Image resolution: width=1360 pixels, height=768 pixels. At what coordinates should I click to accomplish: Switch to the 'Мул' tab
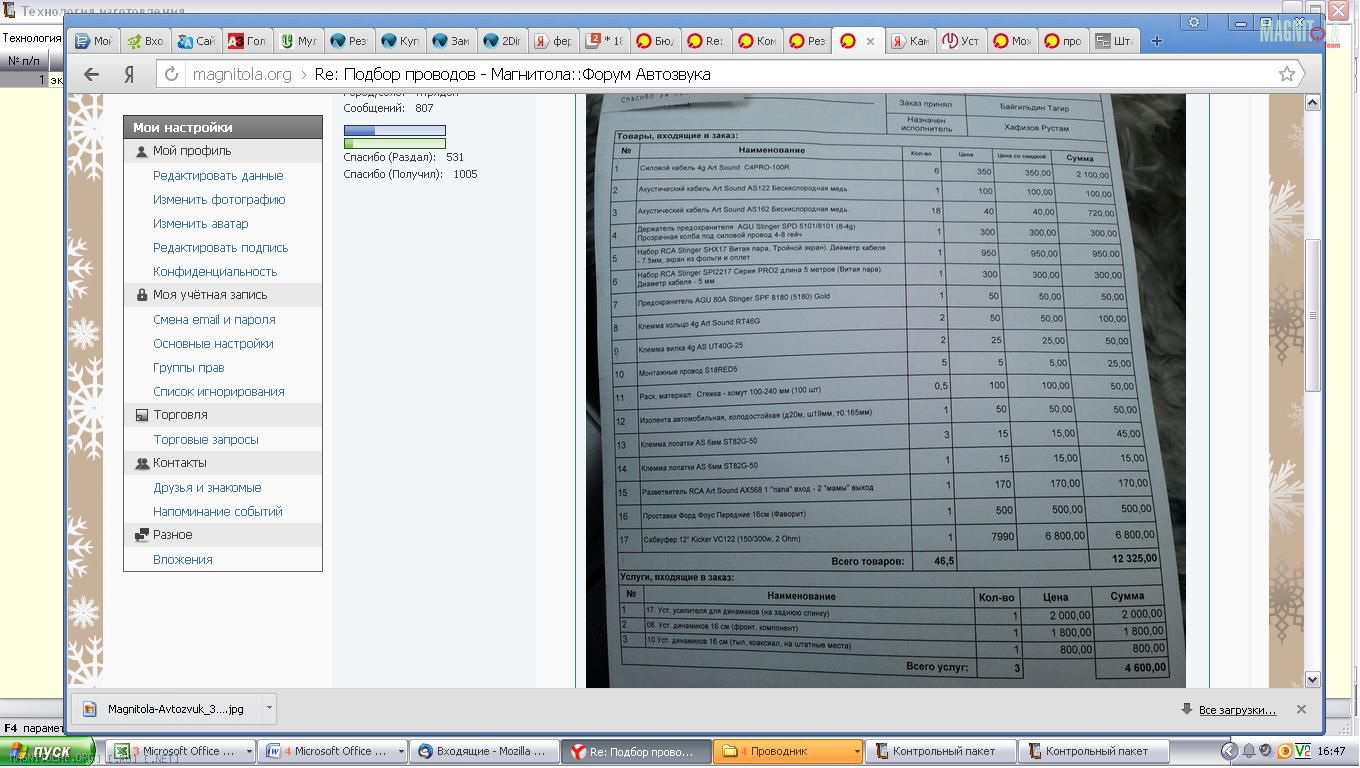(x=298, y=41)
